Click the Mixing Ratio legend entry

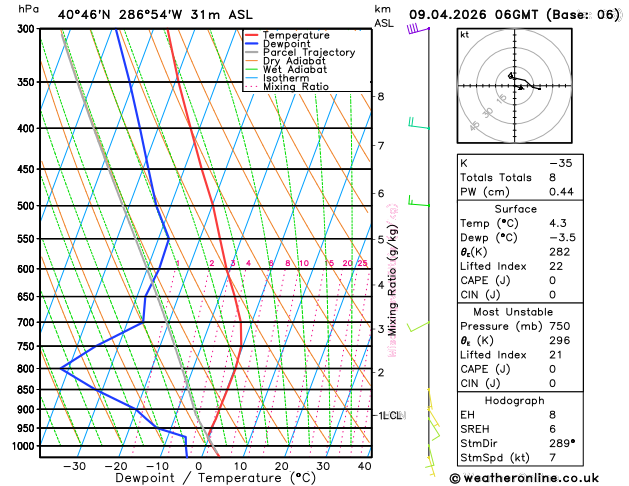(x=287, y=87)
